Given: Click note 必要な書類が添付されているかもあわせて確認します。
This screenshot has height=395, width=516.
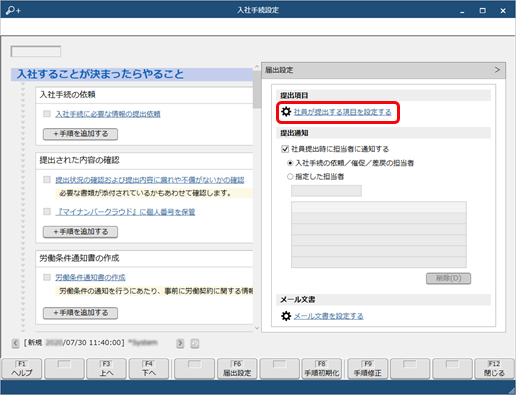Looking at the screenshot, I should (x=145, y=193).
